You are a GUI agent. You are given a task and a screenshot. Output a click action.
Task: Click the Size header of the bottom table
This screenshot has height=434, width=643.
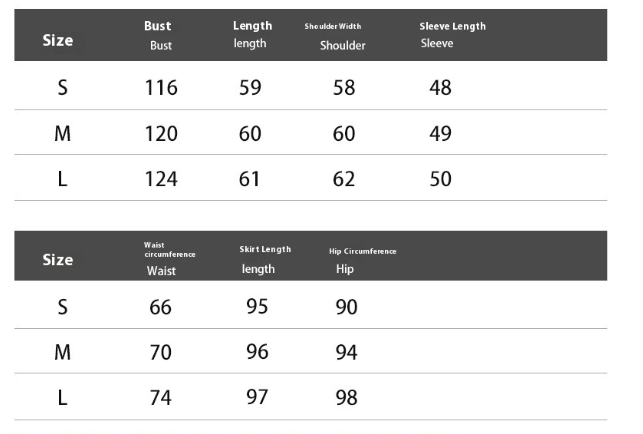point(58,260)
